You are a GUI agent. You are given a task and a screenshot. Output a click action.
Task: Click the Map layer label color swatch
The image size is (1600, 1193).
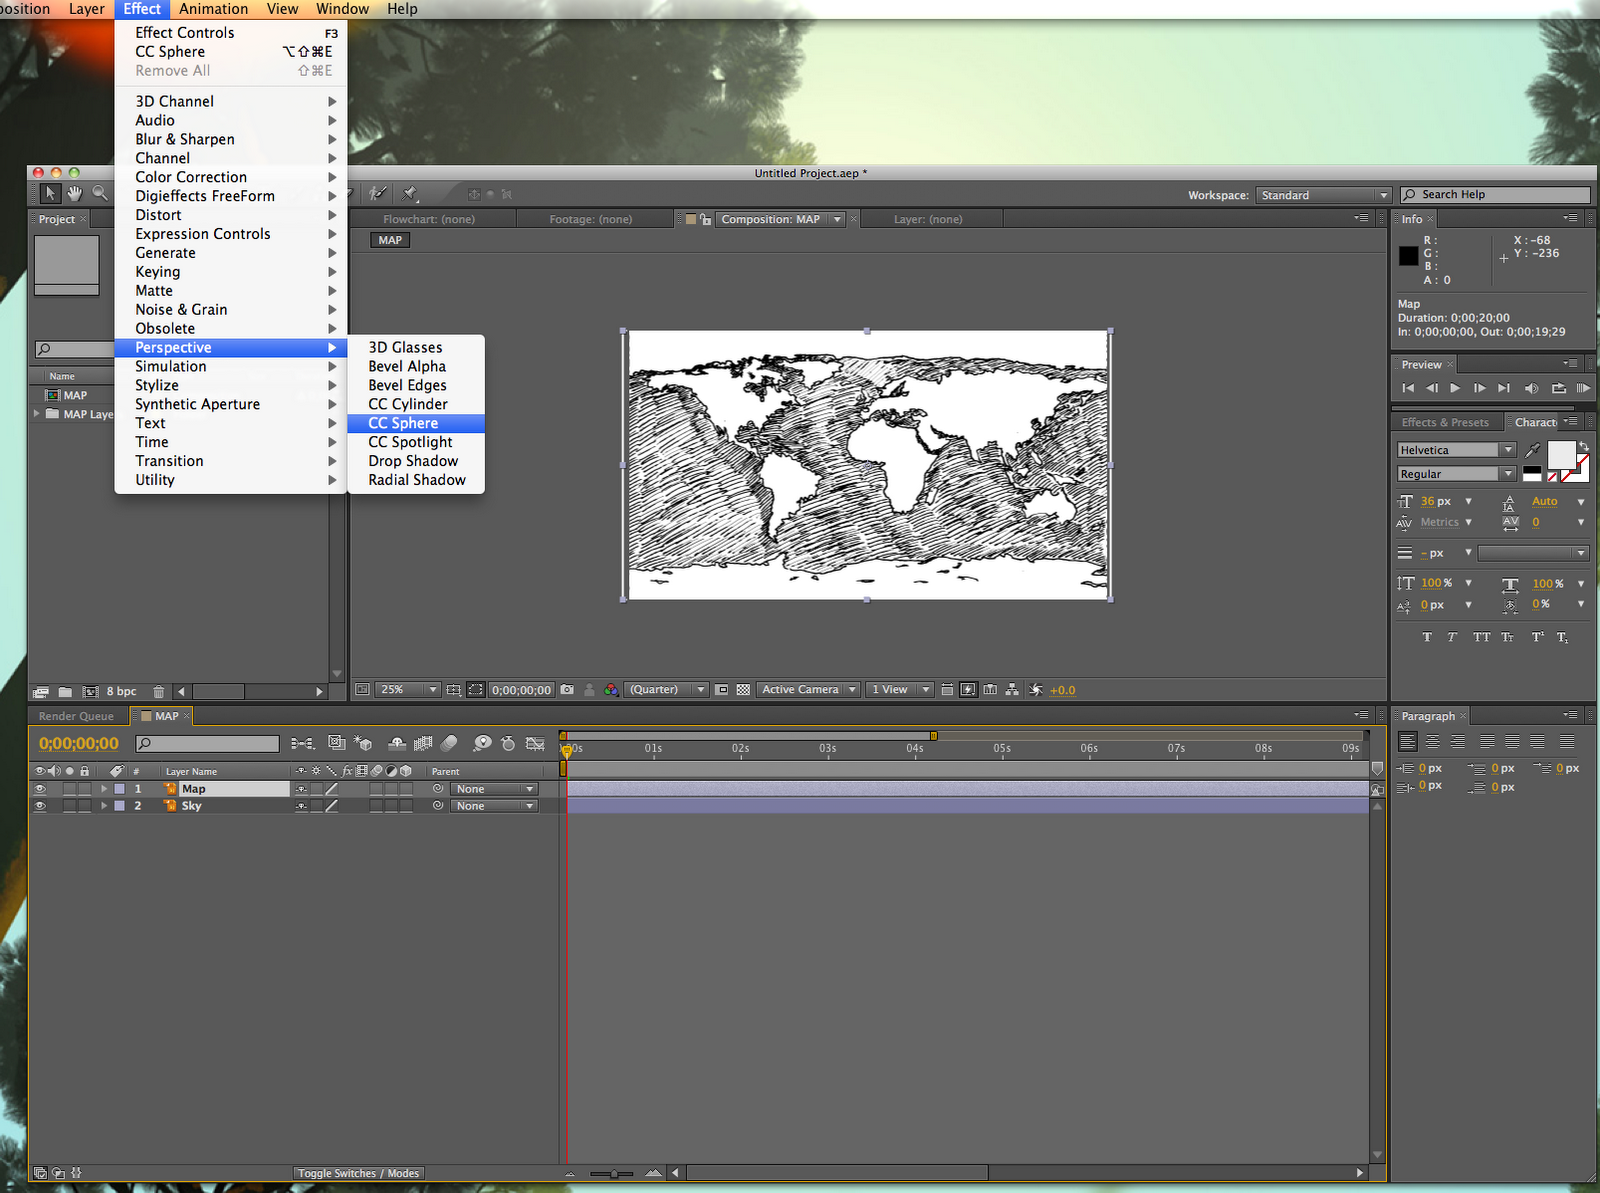point(119,789)
